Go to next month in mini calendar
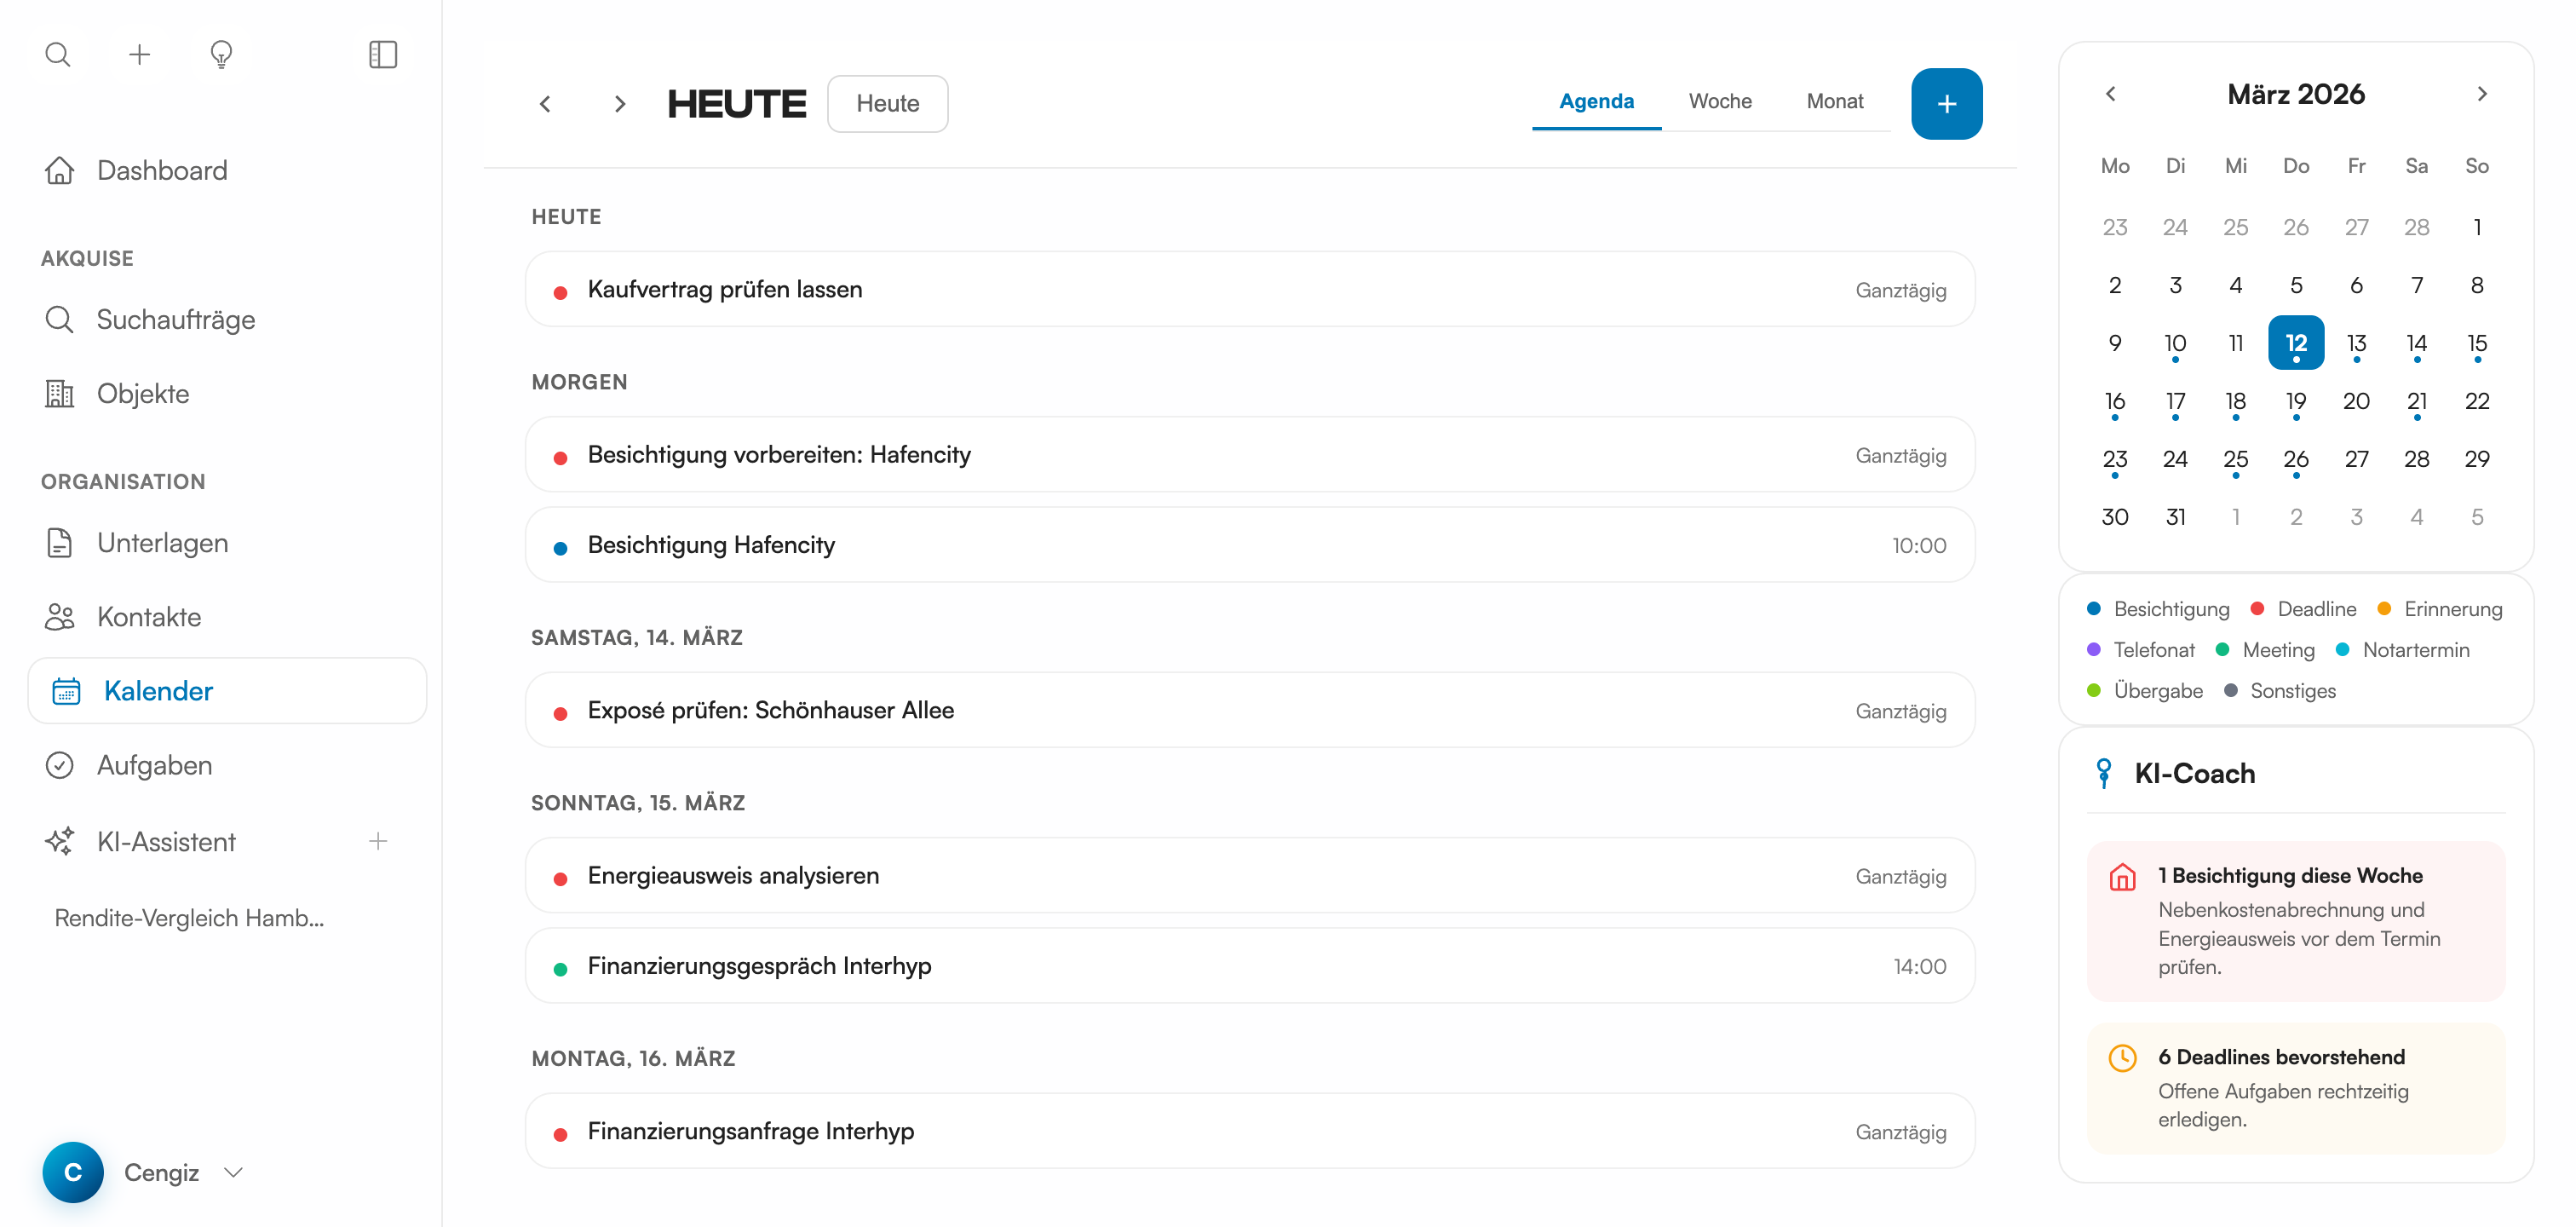The image size is (2576, 1227). [x=2481, y=94]
